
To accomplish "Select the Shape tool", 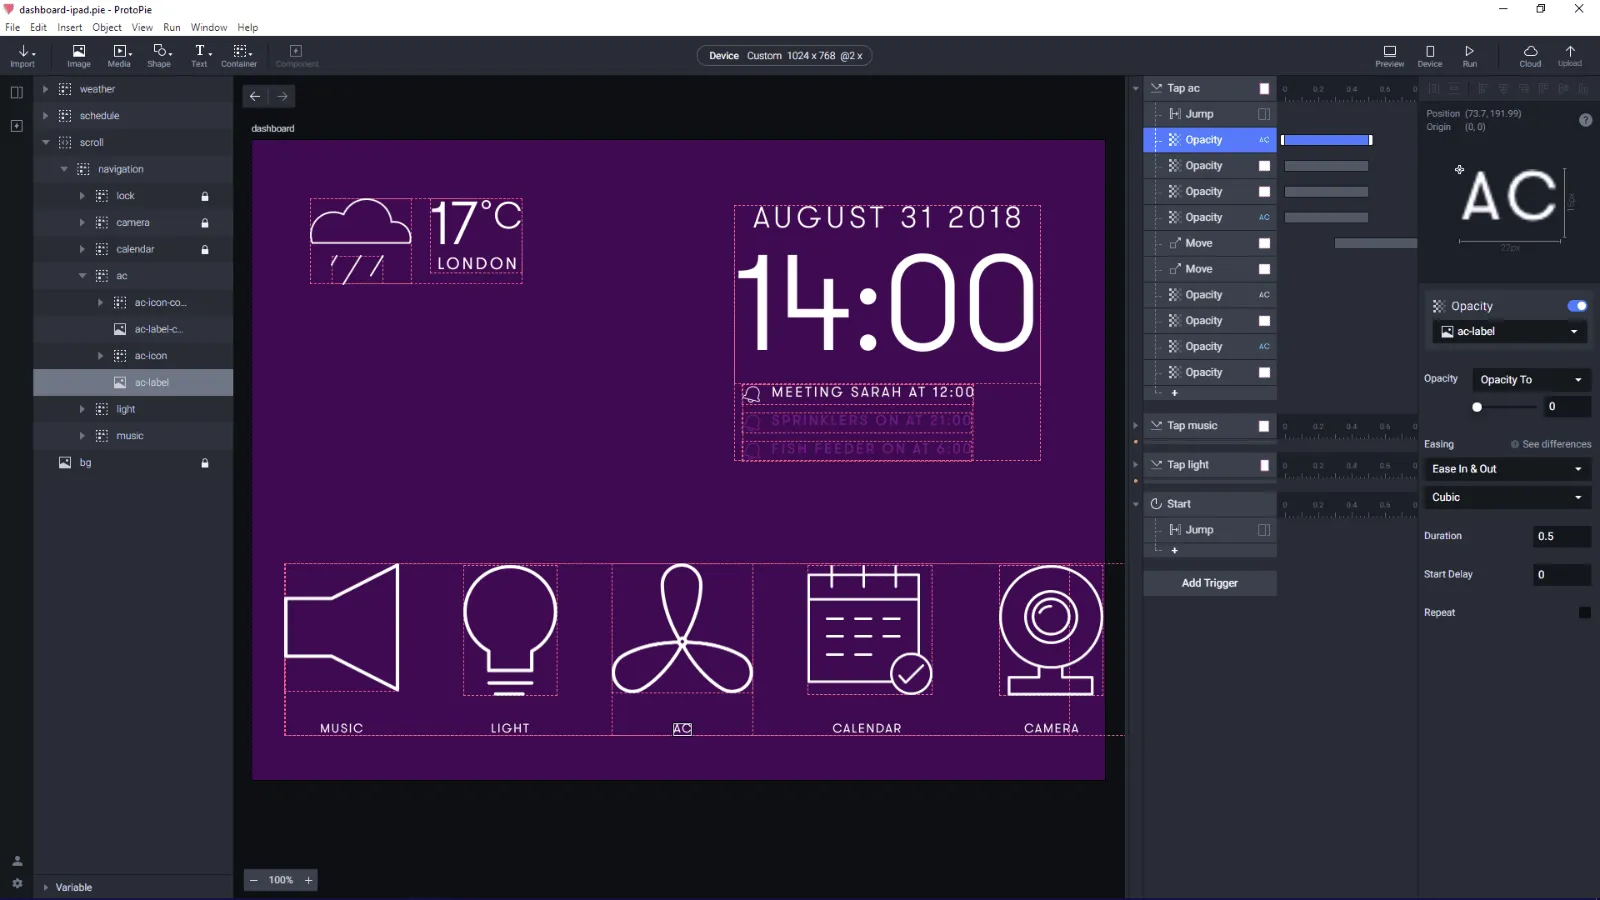I will pos(159,56).
